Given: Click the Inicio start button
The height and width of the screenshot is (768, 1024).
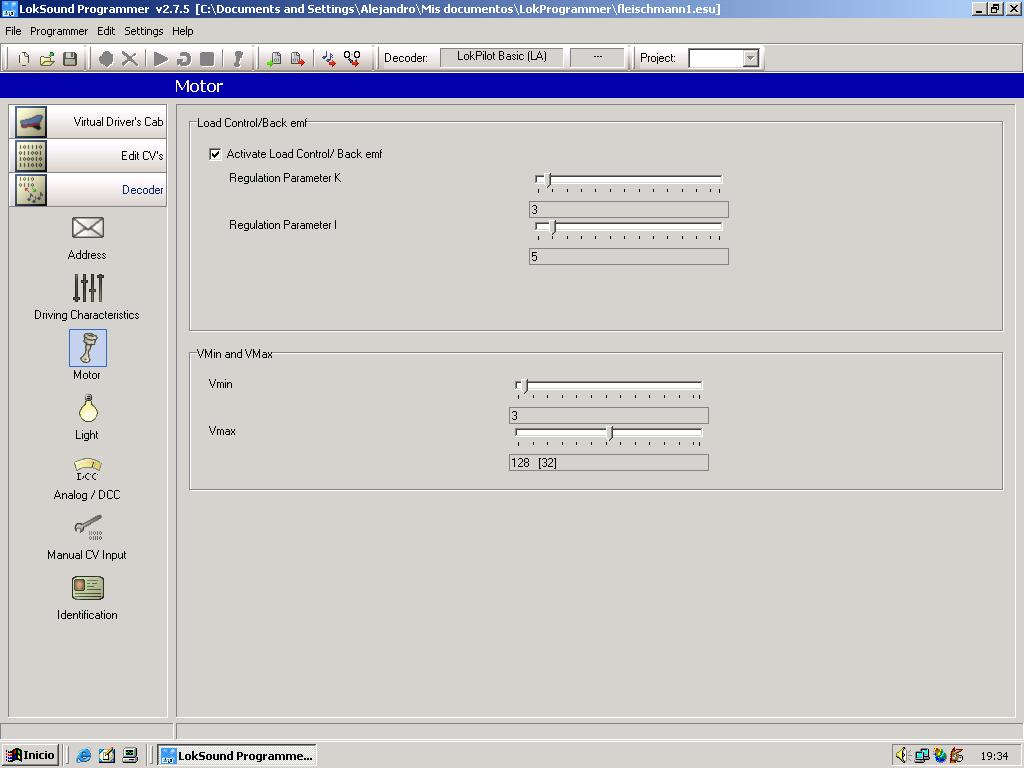Looking at the screenshot, I should coord(30,755).
